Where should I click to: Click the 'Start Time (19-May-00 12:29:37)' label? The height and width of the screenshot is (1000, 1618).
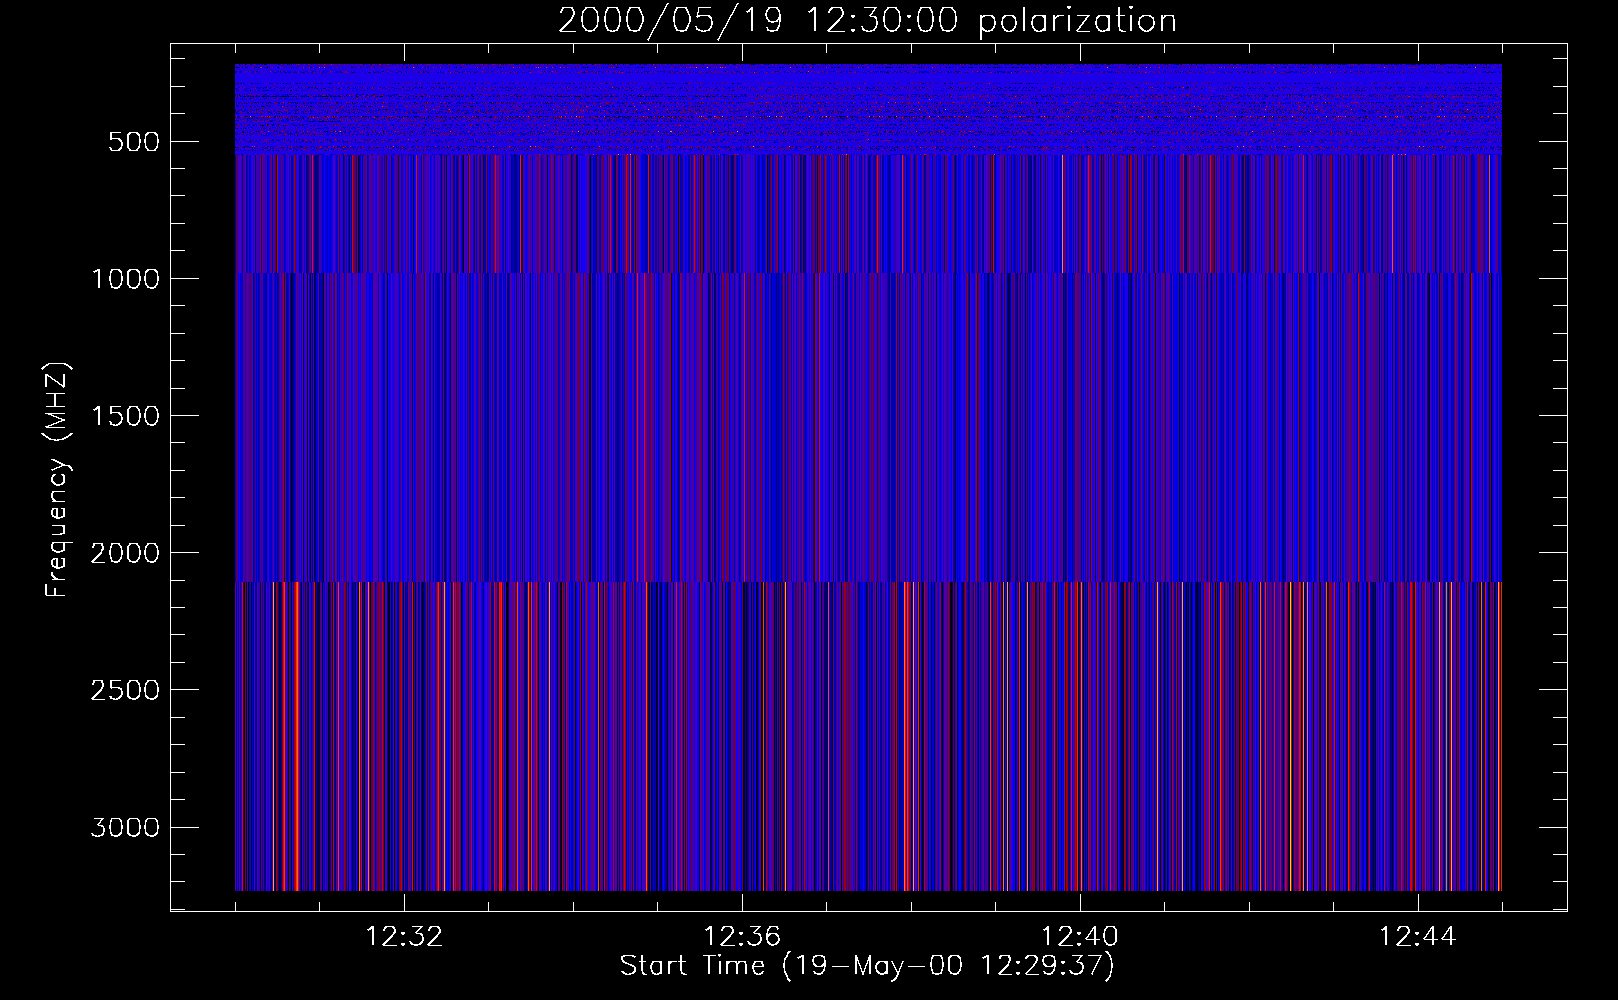pyautogui.click(x=867, y=966)
